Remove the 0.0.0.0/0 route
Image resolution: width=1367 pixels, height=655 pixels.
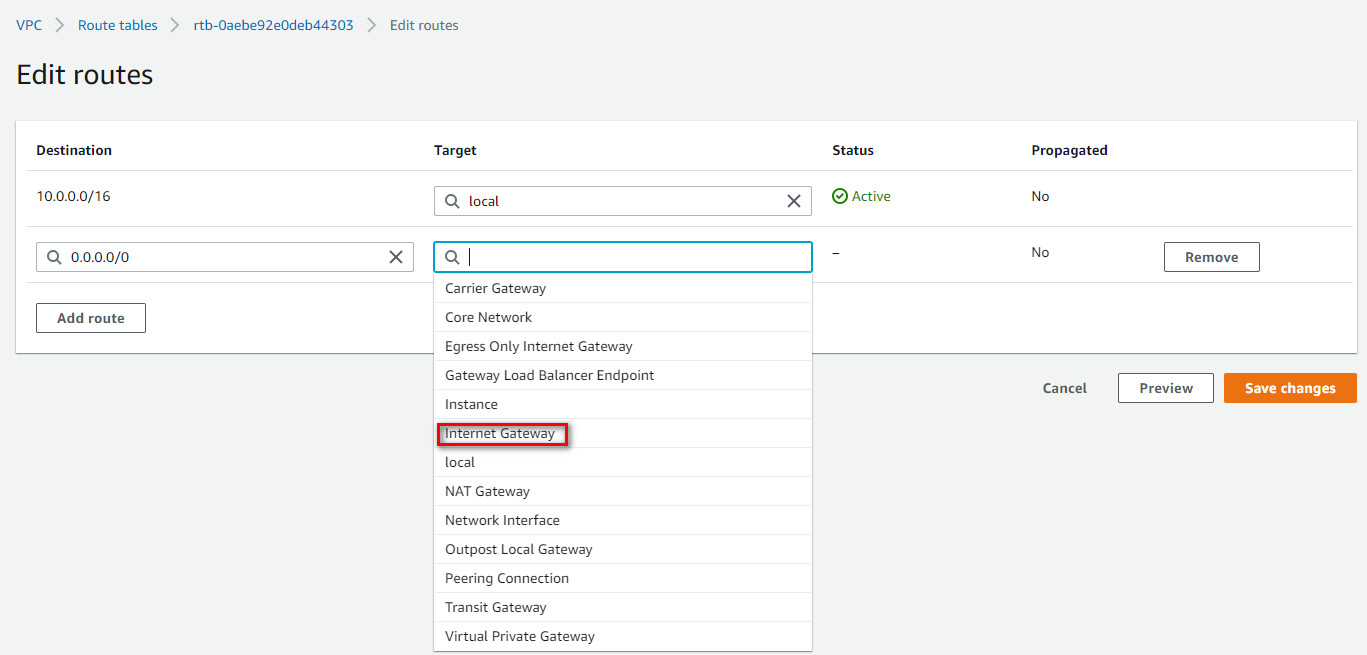coord(1211,256)
